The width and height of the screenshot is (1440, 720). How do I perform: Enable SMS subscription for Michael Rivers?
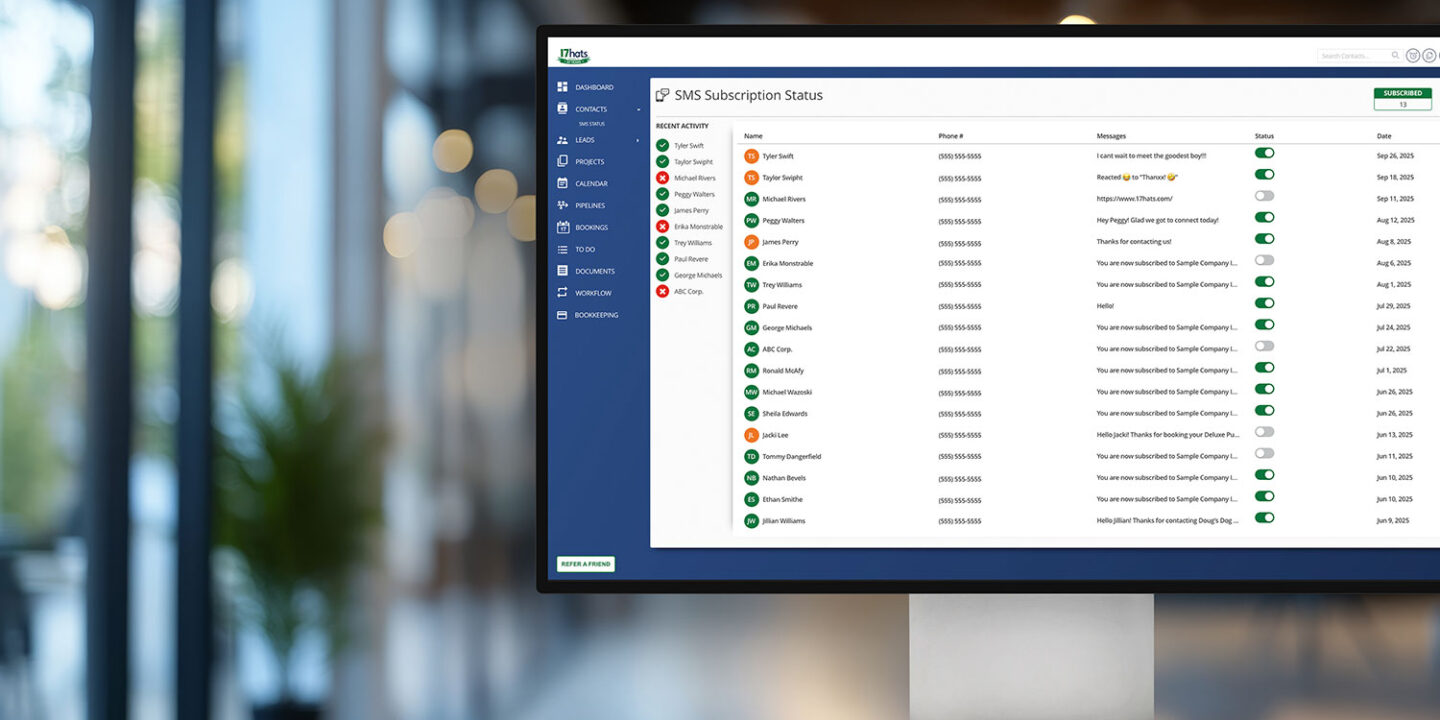point(1264,196)
